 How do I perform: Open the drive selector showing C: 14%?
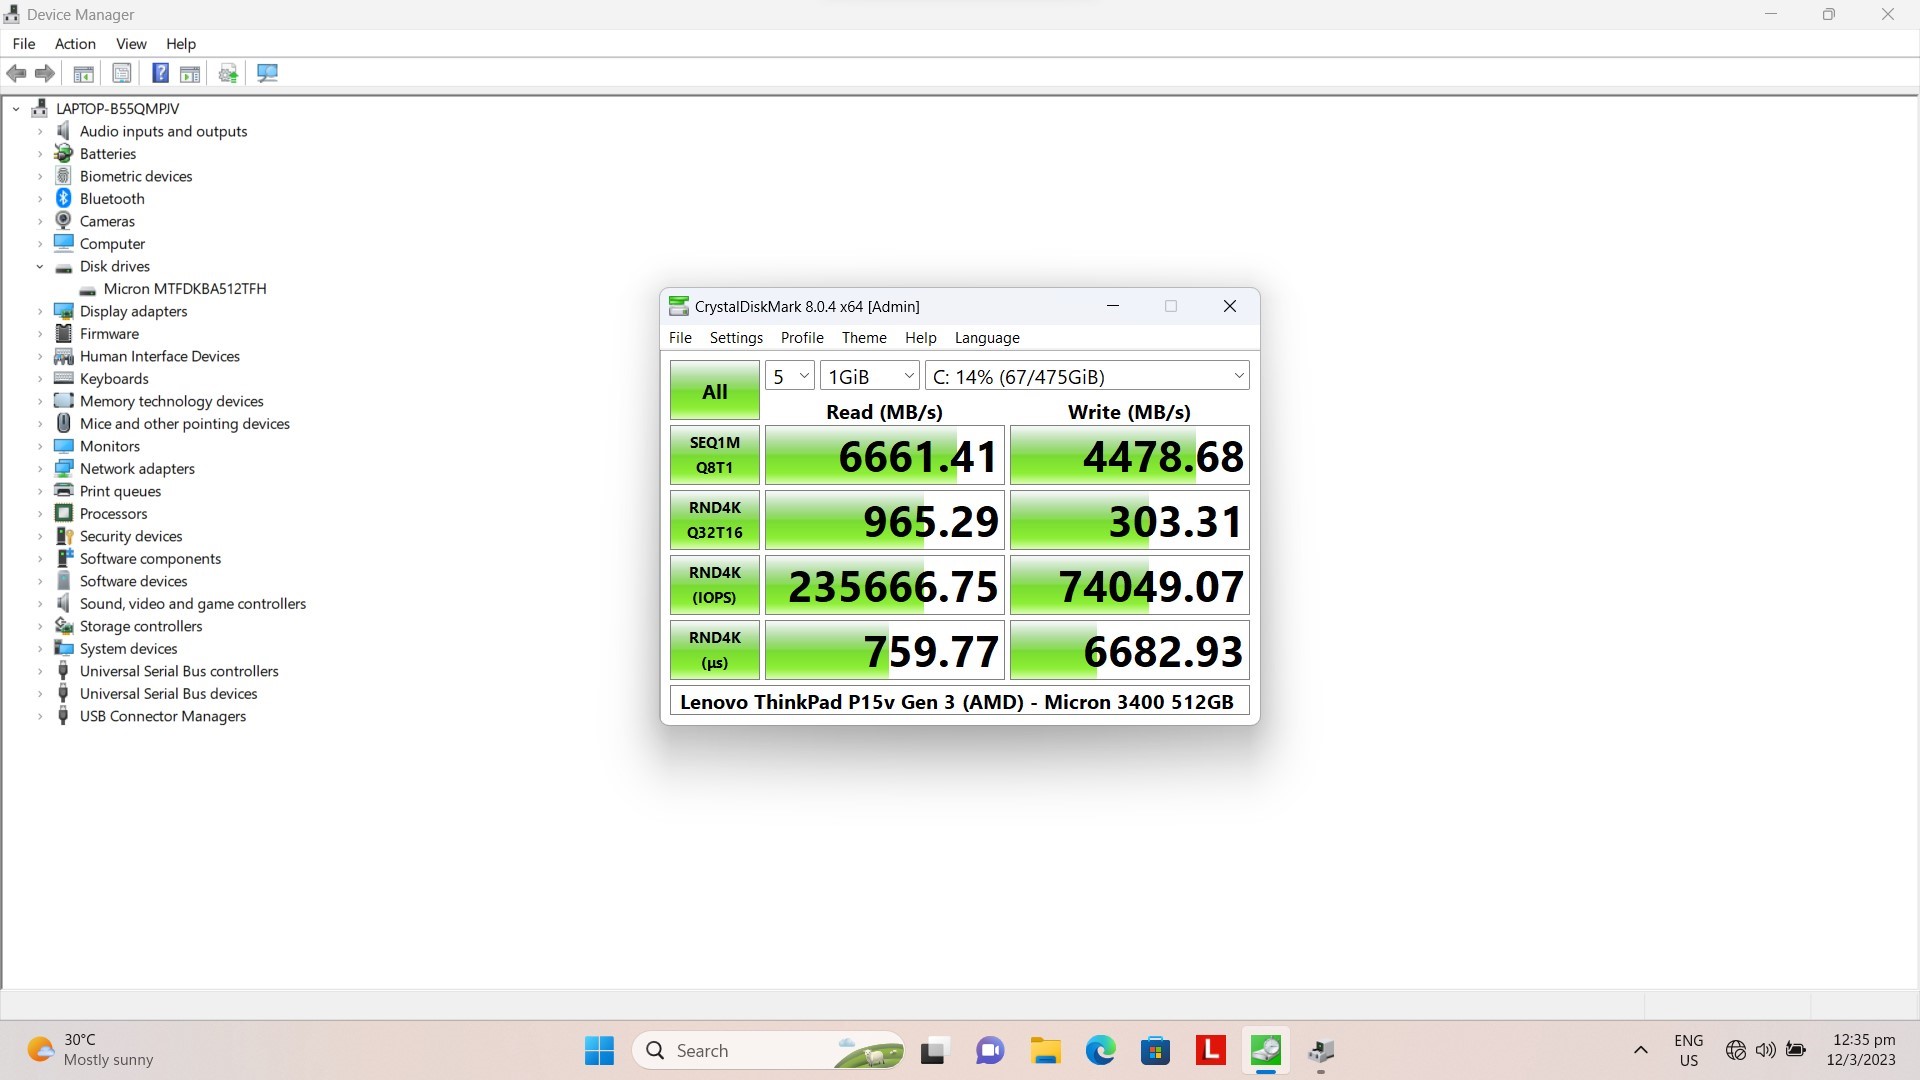[x=1087, y=376]
